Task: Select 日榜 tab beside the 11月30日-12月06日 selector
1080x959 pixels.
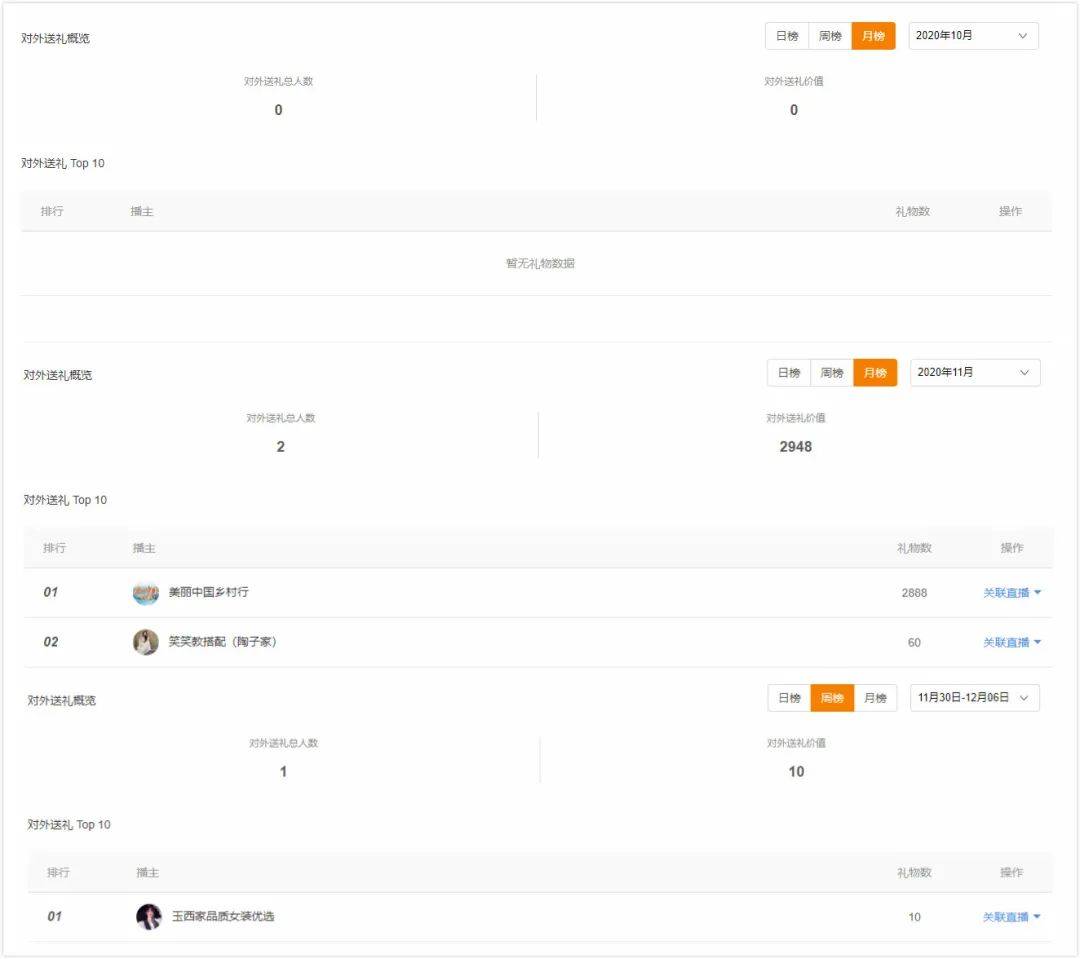Action: 789,698
